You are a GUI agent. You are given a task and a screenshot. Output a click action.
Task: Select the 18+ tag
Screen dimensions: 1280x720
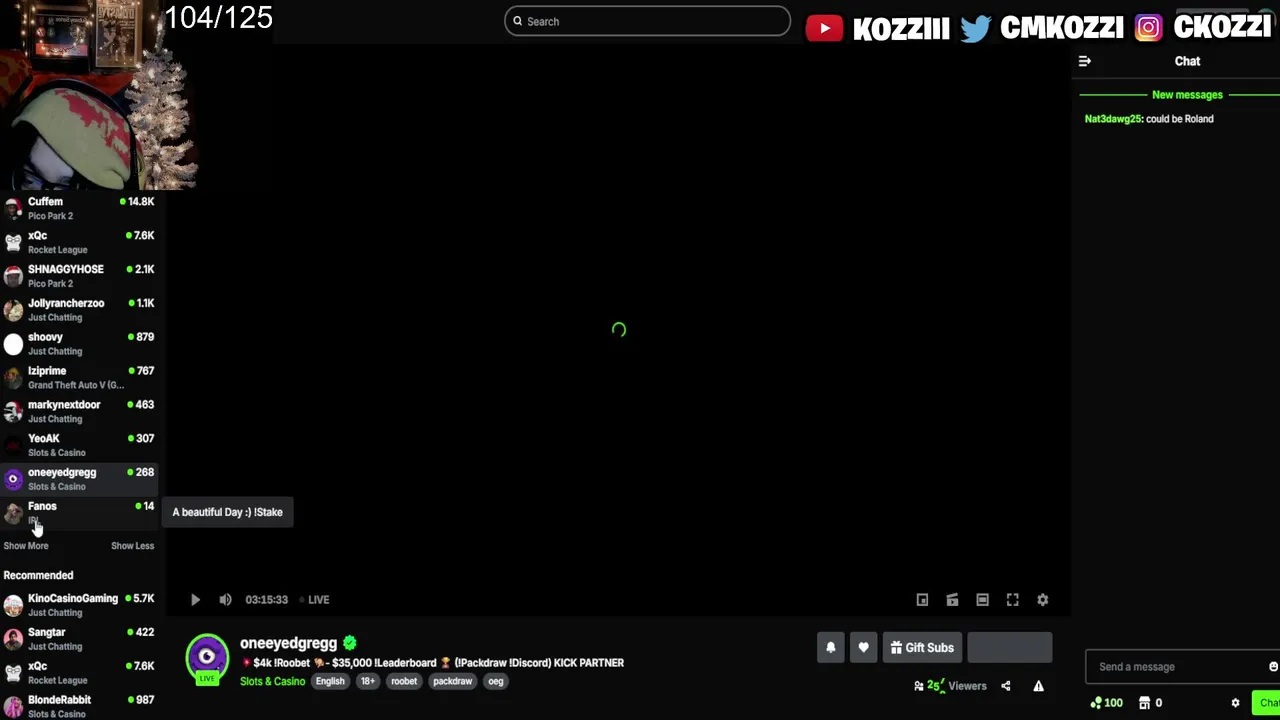(368, 681)
